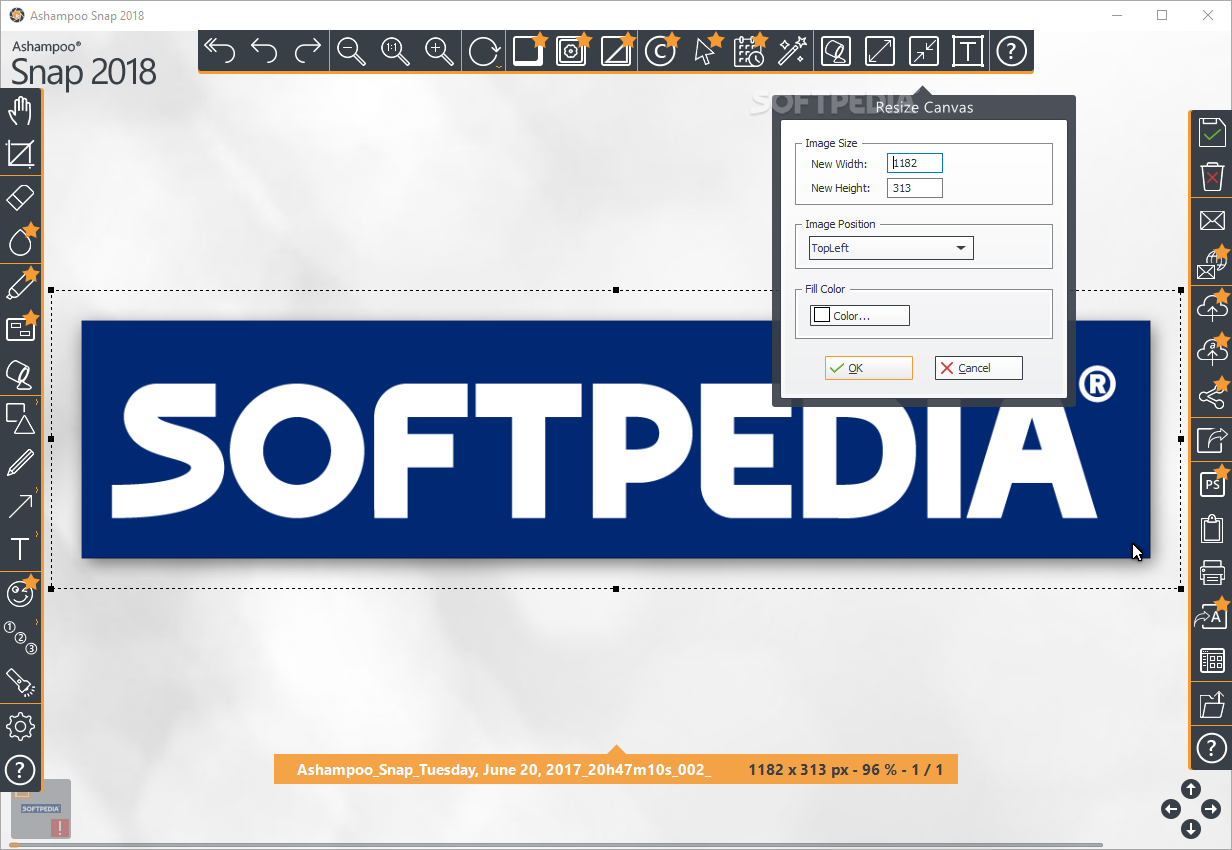Select the pencil drawing tool

tap(20, 462)
